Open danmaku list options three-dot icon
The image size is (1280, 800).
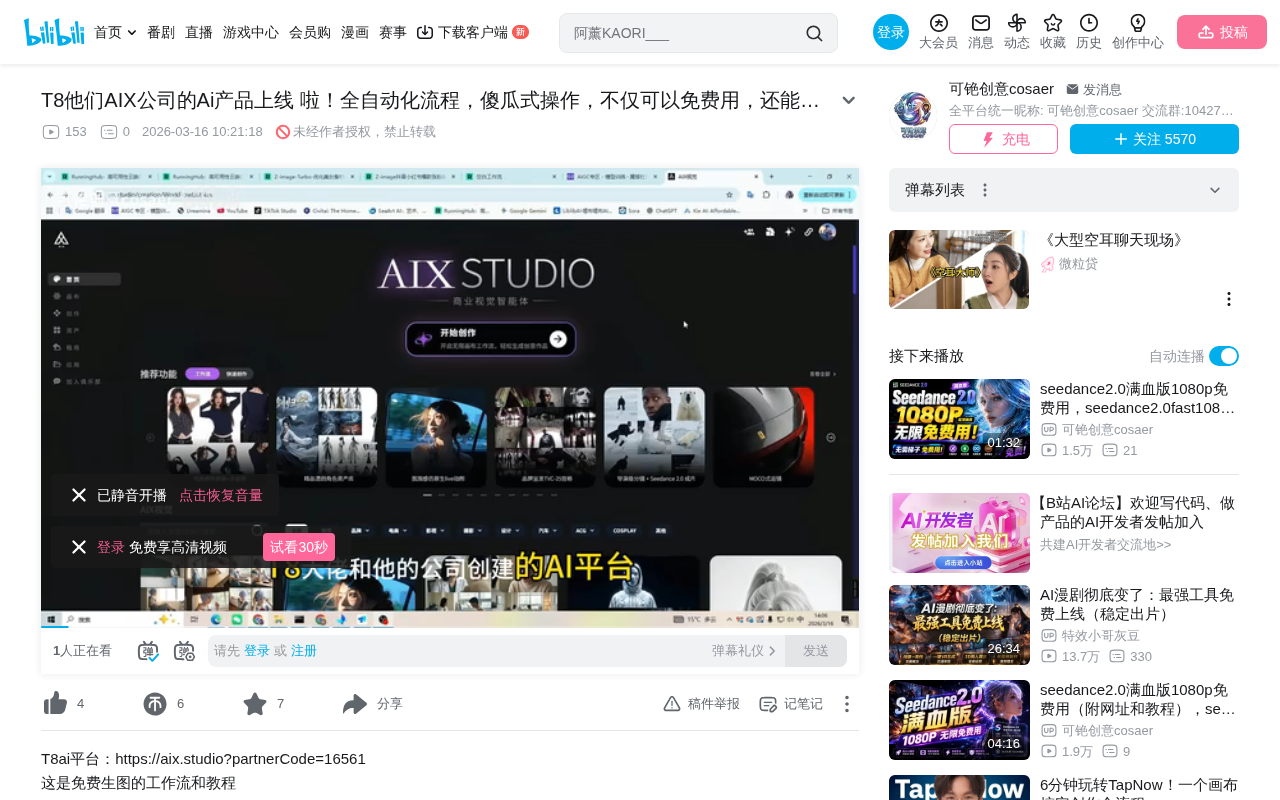[985, 190]
